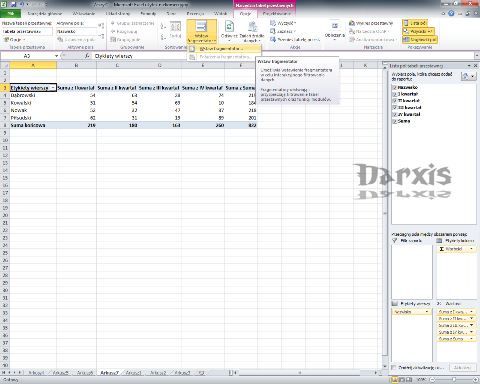Toggle the +/- buttons option (Przyciski +/-)

click(x=418, y=31)
